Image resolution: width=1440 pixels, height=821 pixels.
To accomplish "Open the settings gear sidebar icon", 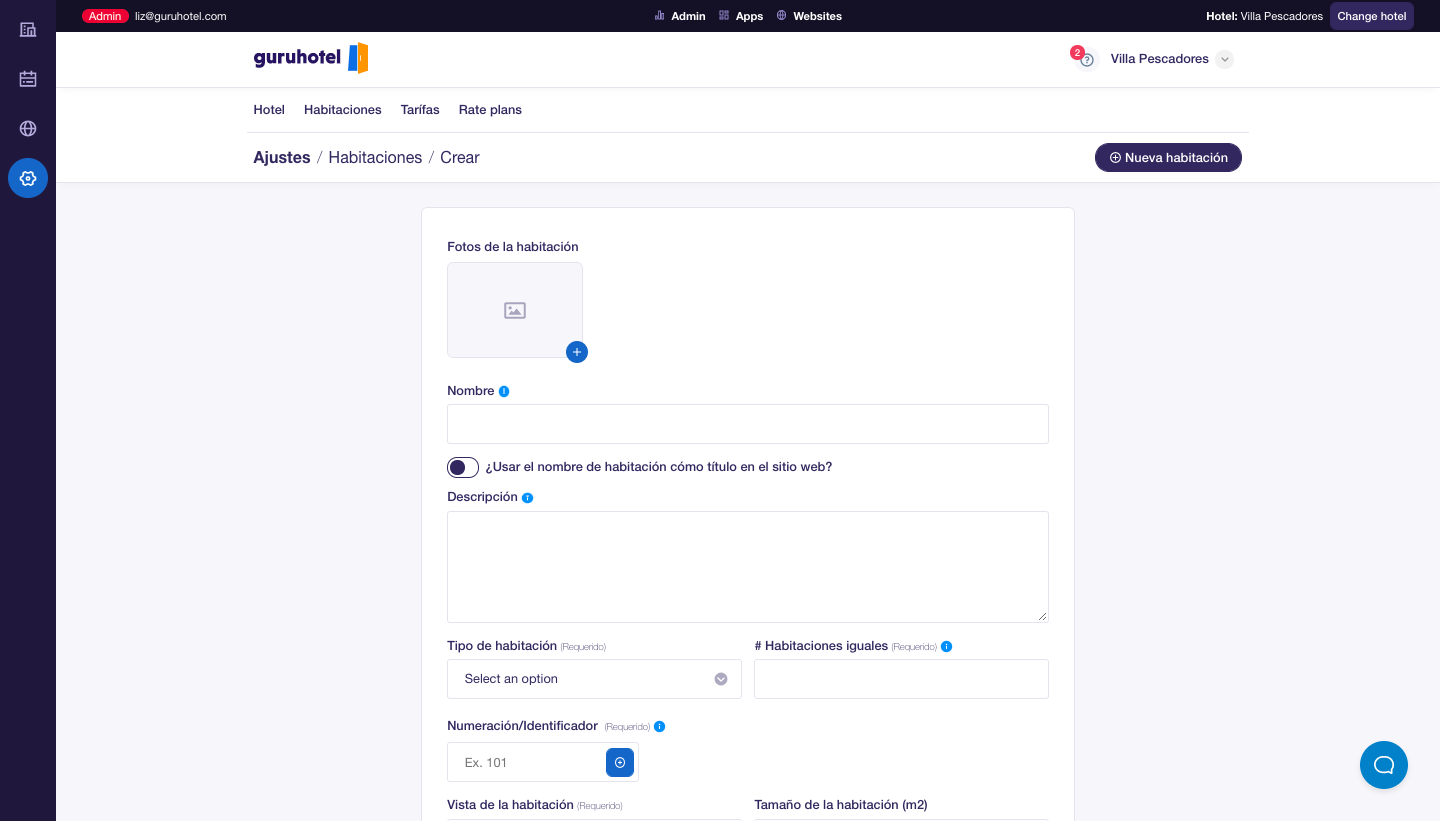I will (x=28, y=178).
